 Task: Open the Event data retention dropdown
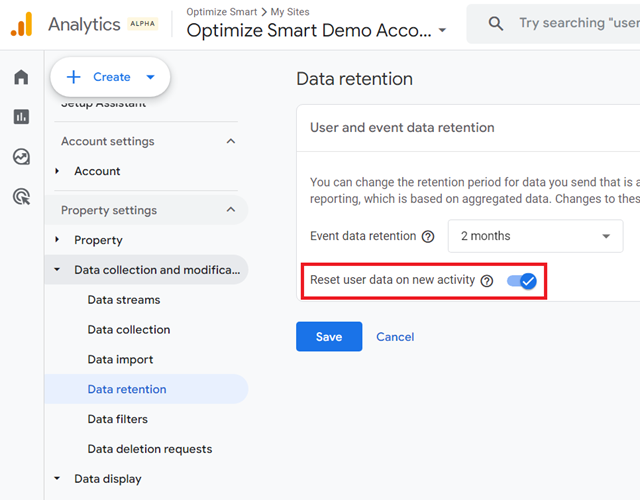[x=535, y=236]
